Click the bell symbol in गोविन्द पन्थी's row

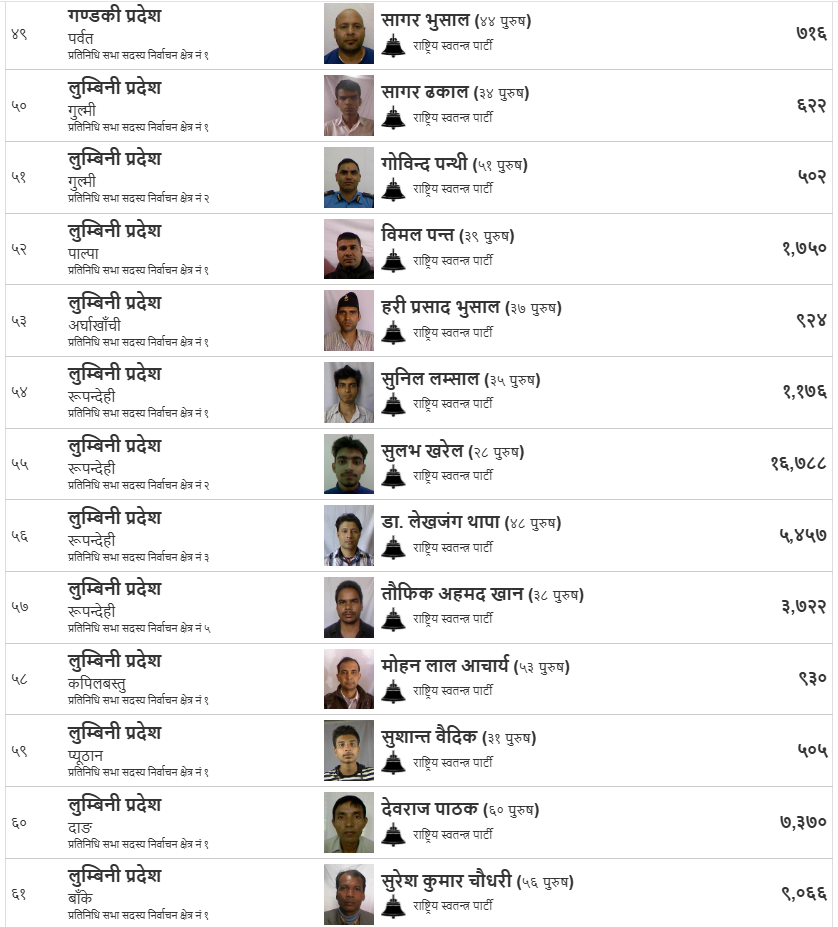pos(393,189)
